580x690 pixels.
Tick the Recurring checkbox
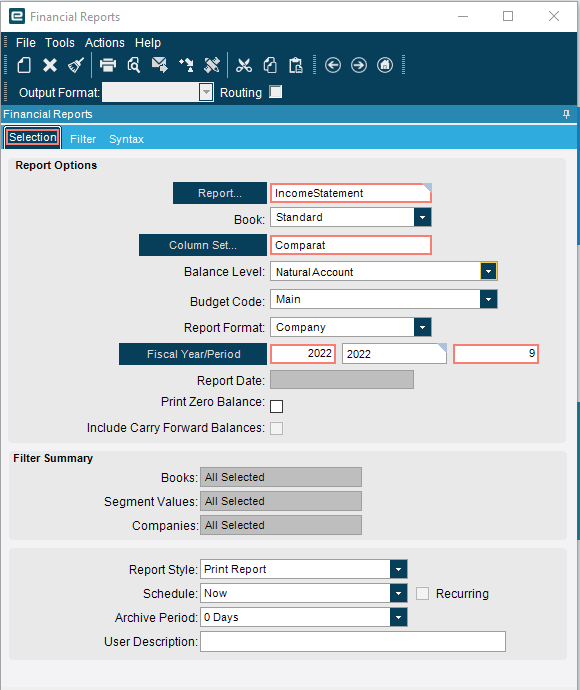[x=422, y=593]
